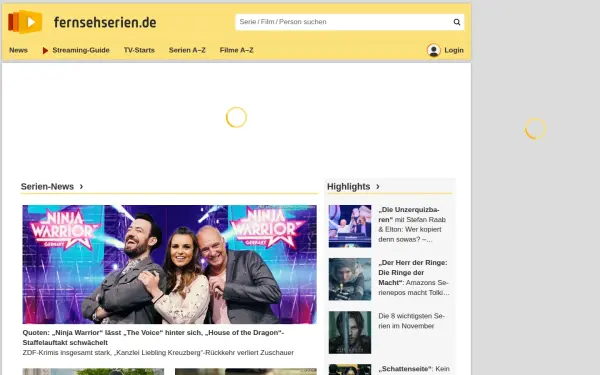
Task: Open the Quoten: Ninja Warrior headline
Action: (x=153, y=338)
